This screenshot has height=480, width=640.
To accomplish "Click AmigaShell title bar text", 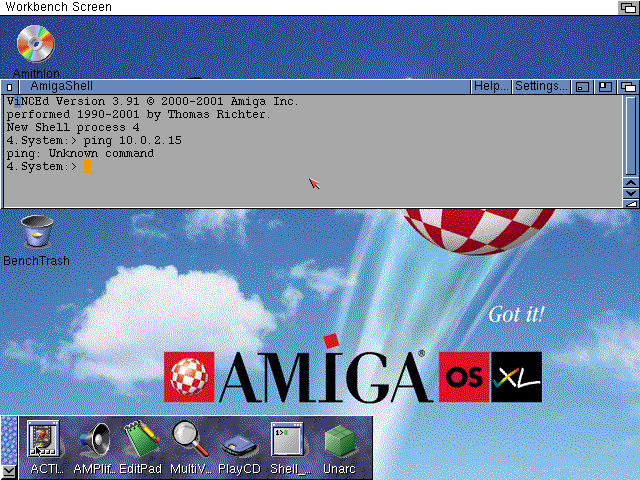I will pos(62,86).
